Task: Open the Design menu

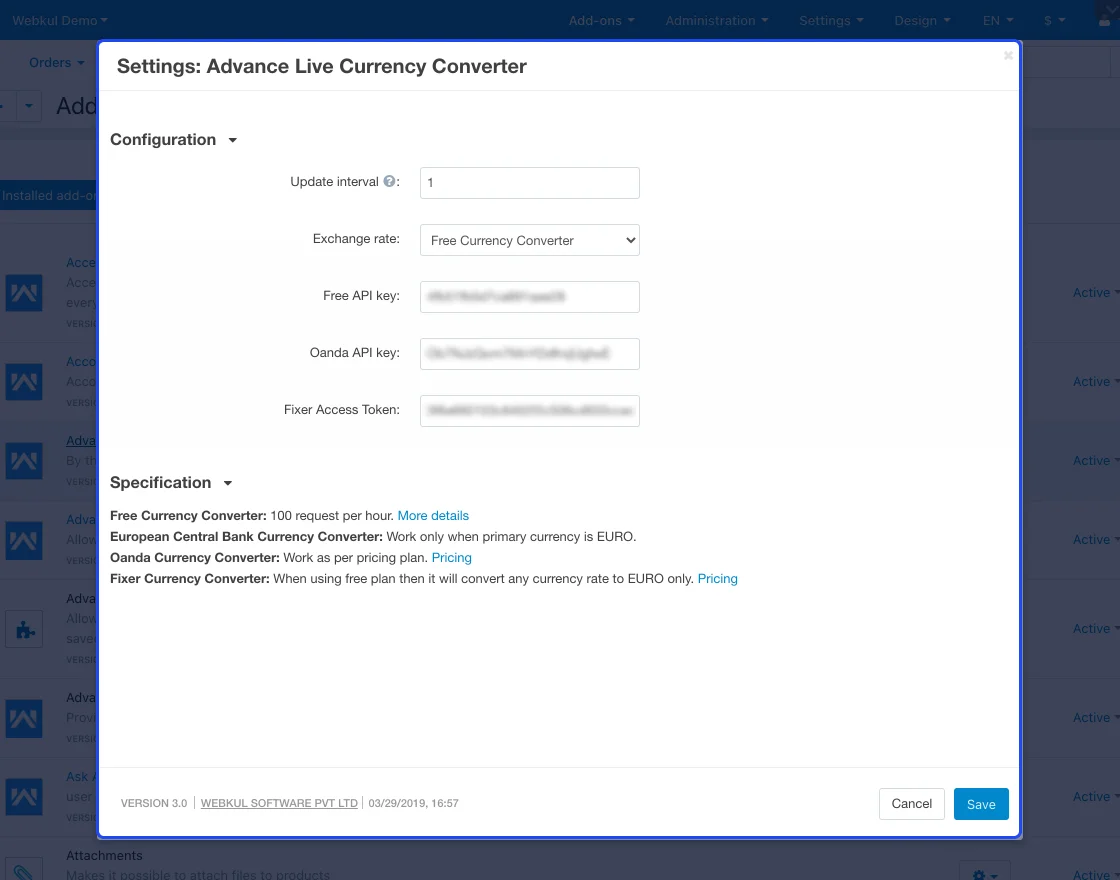Action: pyautogui.click(x=922, y=21)
